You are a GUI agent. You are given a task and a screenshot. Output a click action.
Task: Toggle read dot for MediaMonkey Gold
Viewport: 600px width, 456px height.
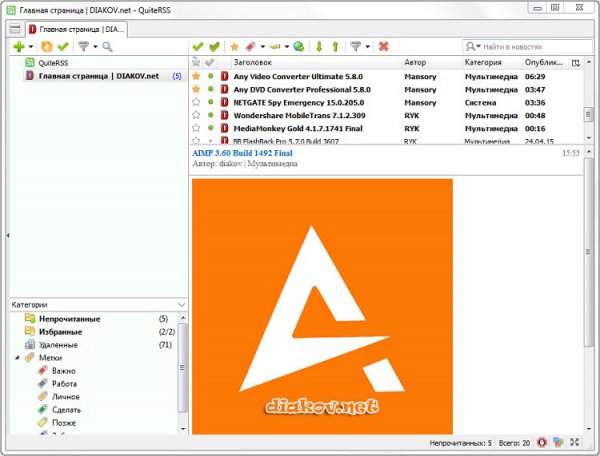pyautogui.click(x=210, y=128)
